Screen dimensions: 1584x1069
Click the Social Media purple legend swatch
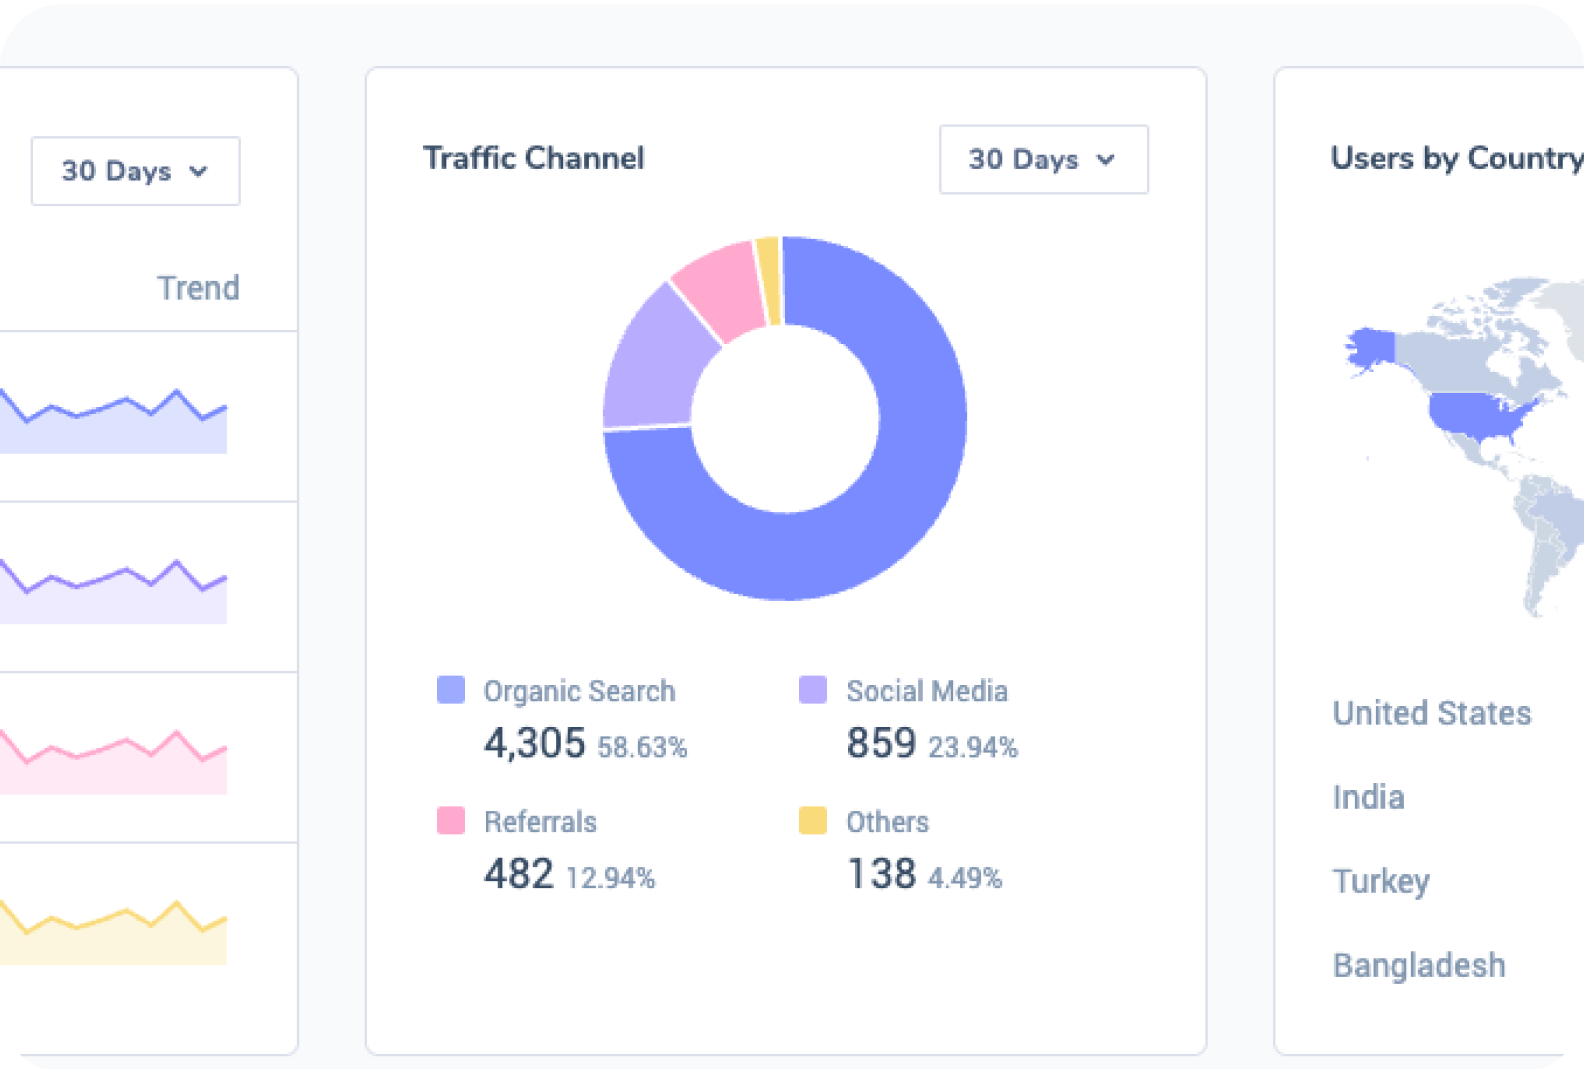(x=813, y=690)
